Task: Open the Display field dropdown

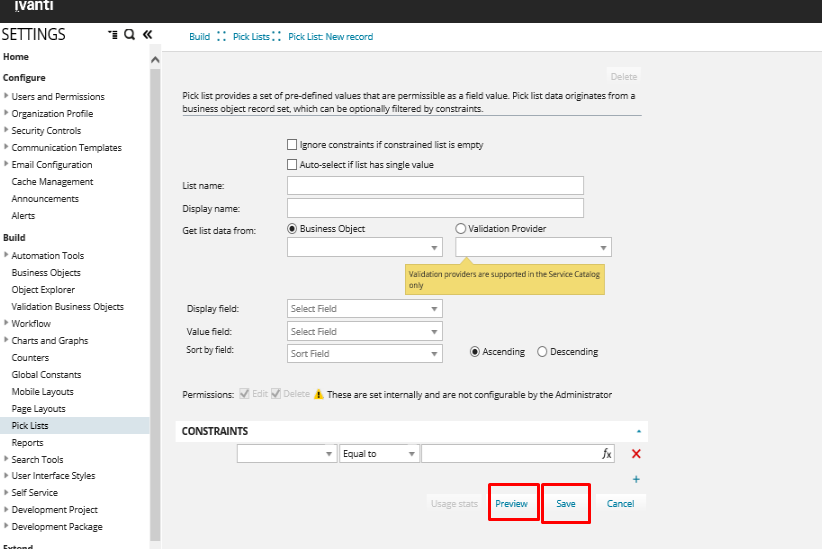Action: point(364,309)
